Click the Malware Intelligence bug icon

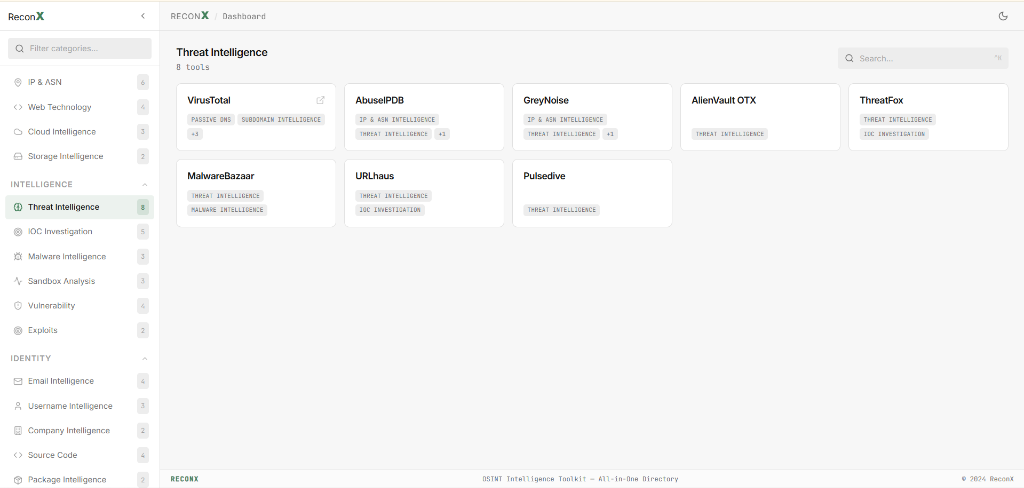point(18,257)
